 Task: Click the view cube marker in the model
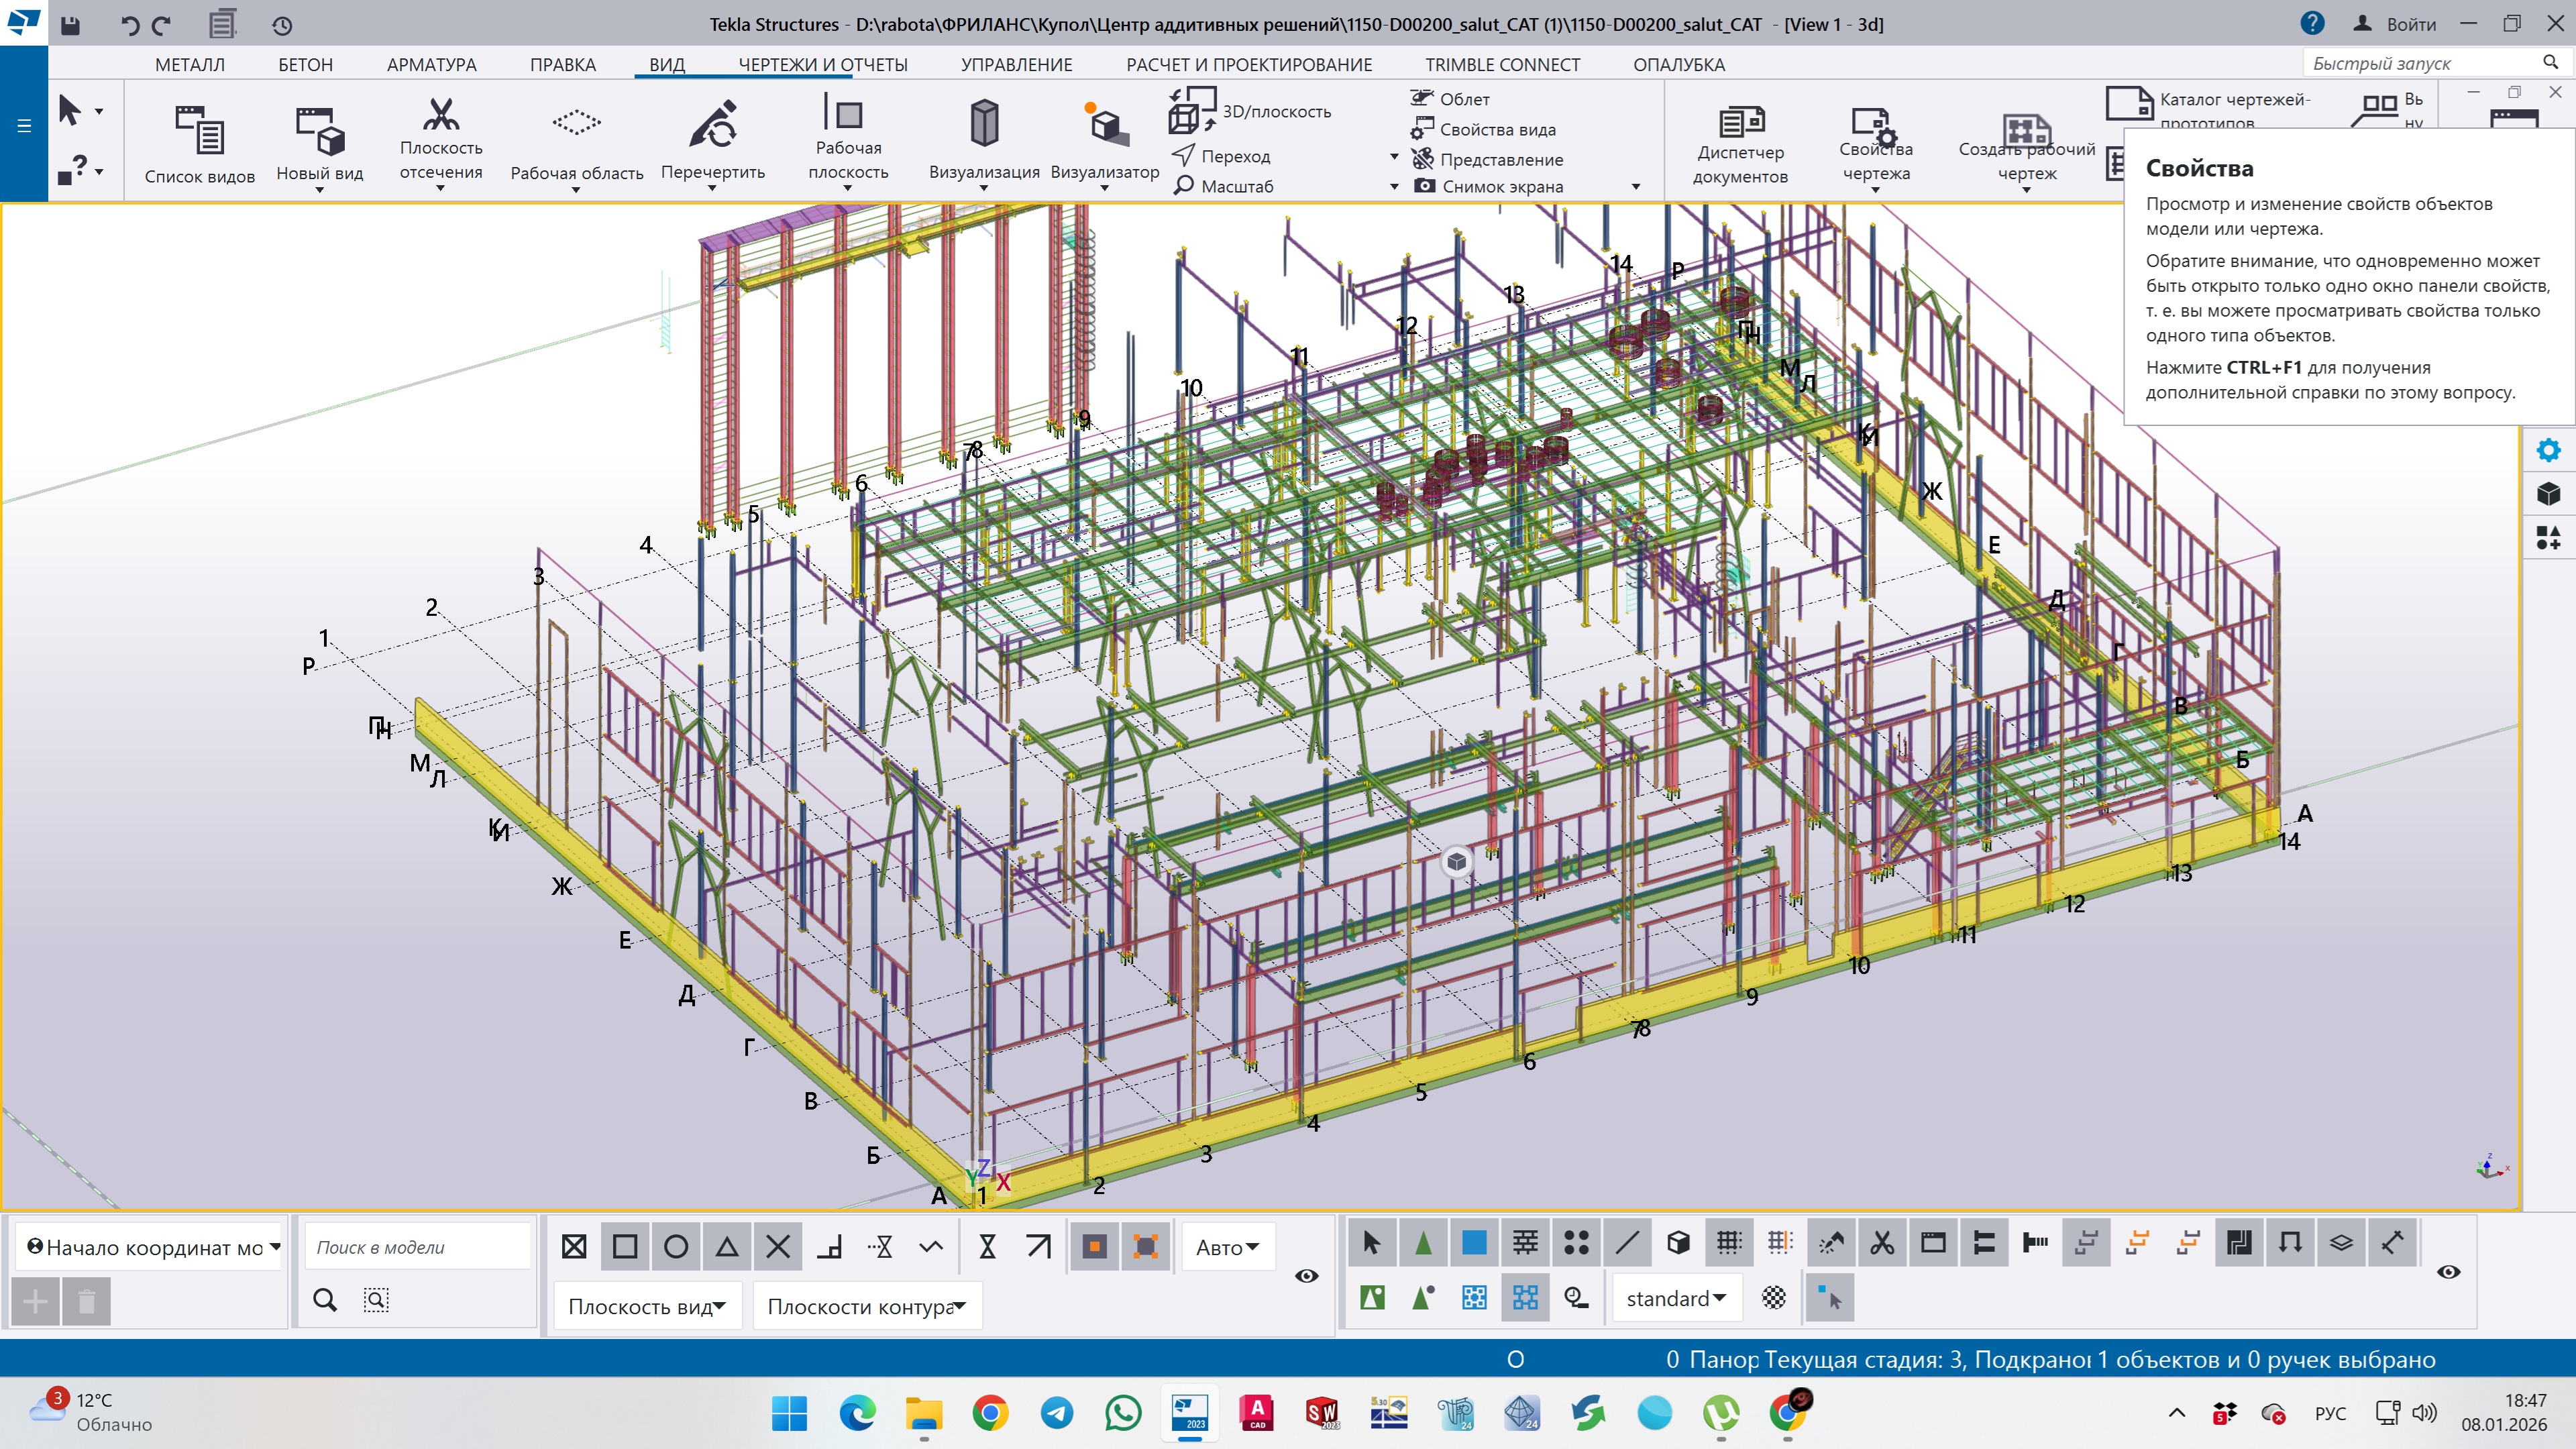[x=1457, y=861]
